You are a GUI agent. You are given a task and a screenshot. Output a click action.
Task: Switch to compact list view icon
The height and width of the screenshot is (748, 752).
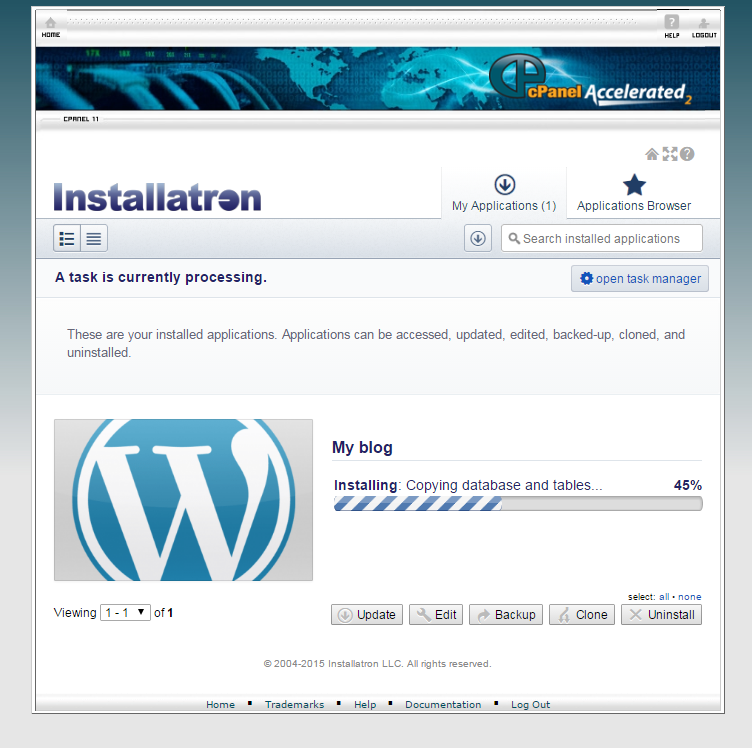[94, 238]
